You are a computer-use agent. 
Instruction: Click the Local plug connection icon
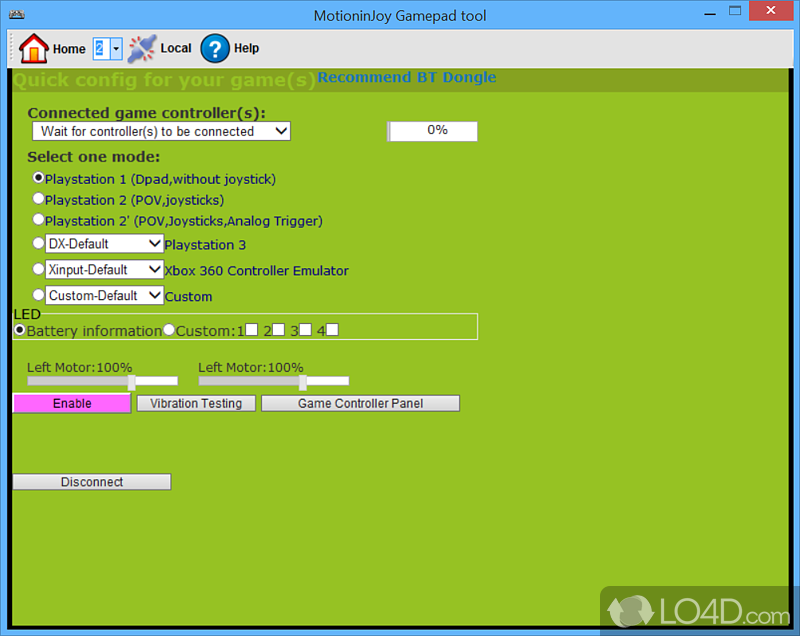click(x=141, y=48)
